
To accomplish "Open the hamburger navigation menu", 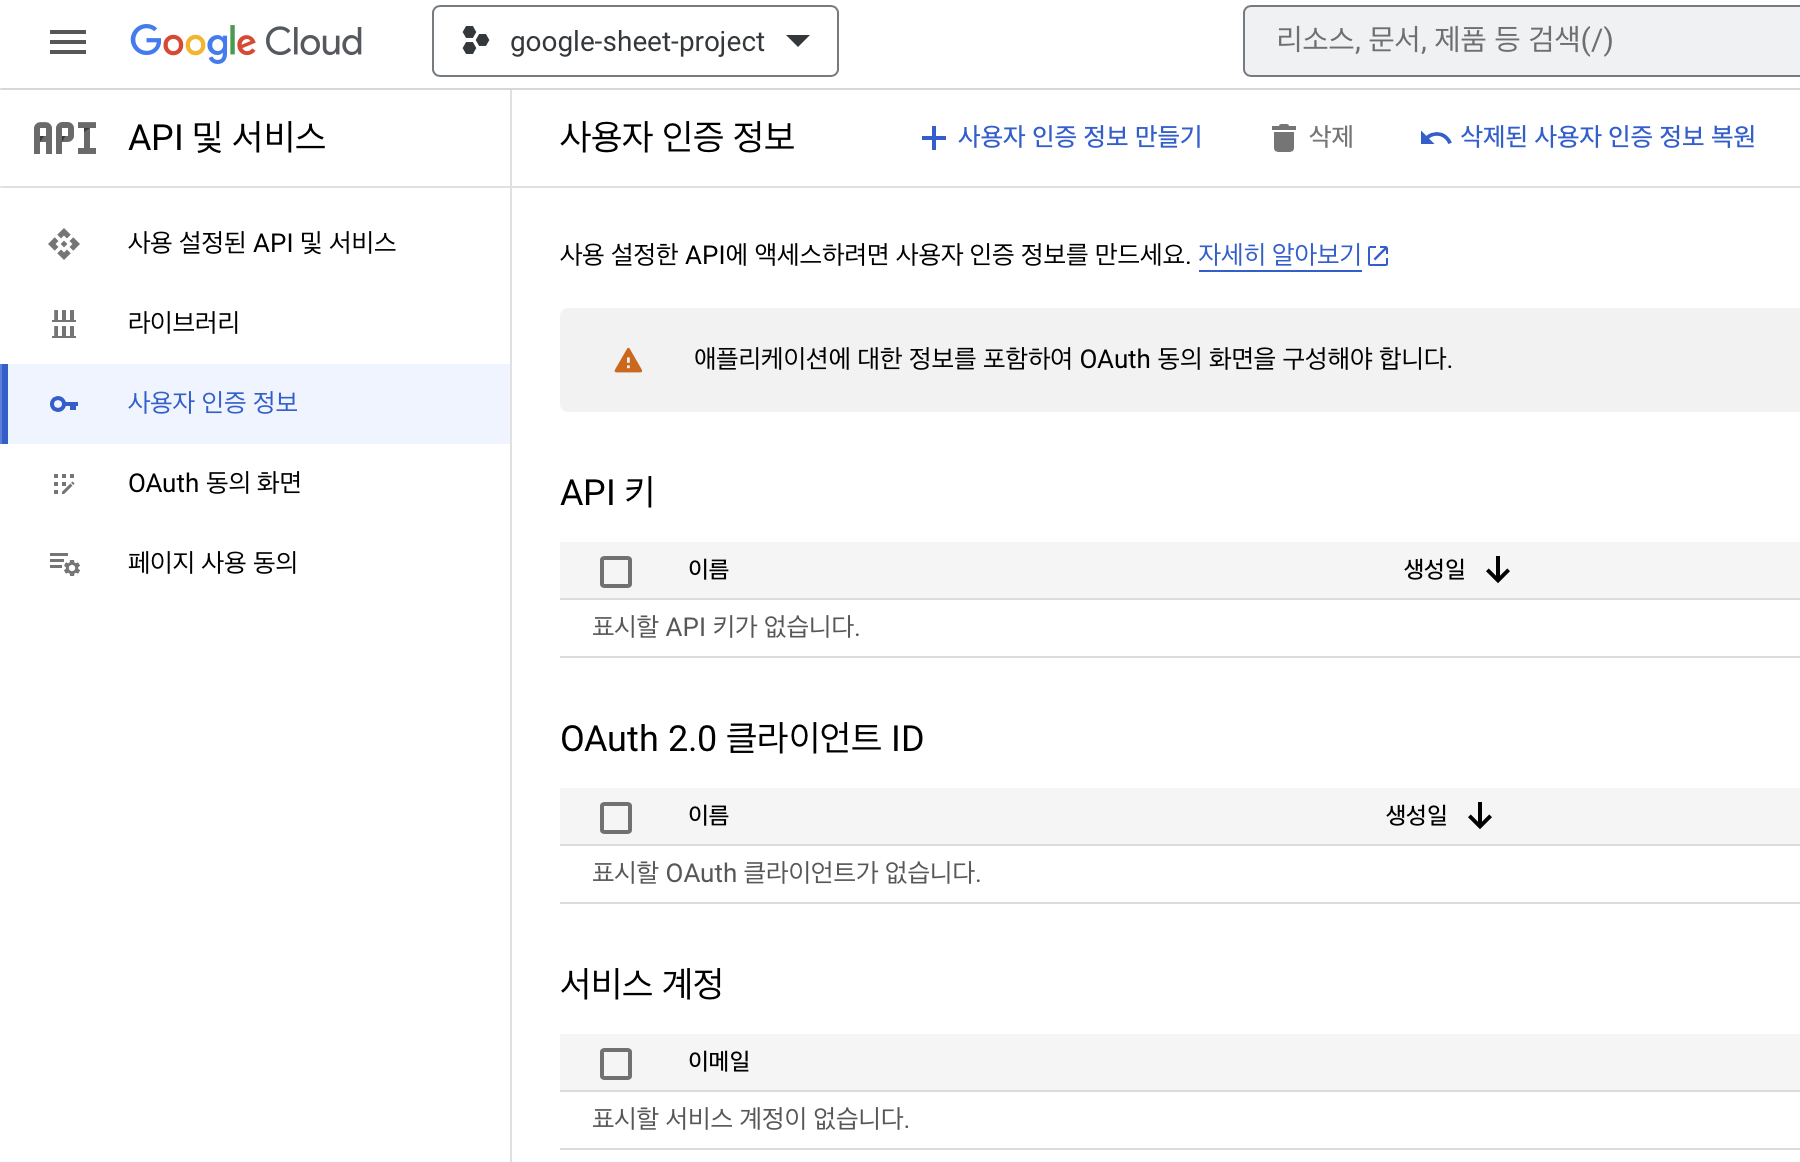I will (68, 42).
